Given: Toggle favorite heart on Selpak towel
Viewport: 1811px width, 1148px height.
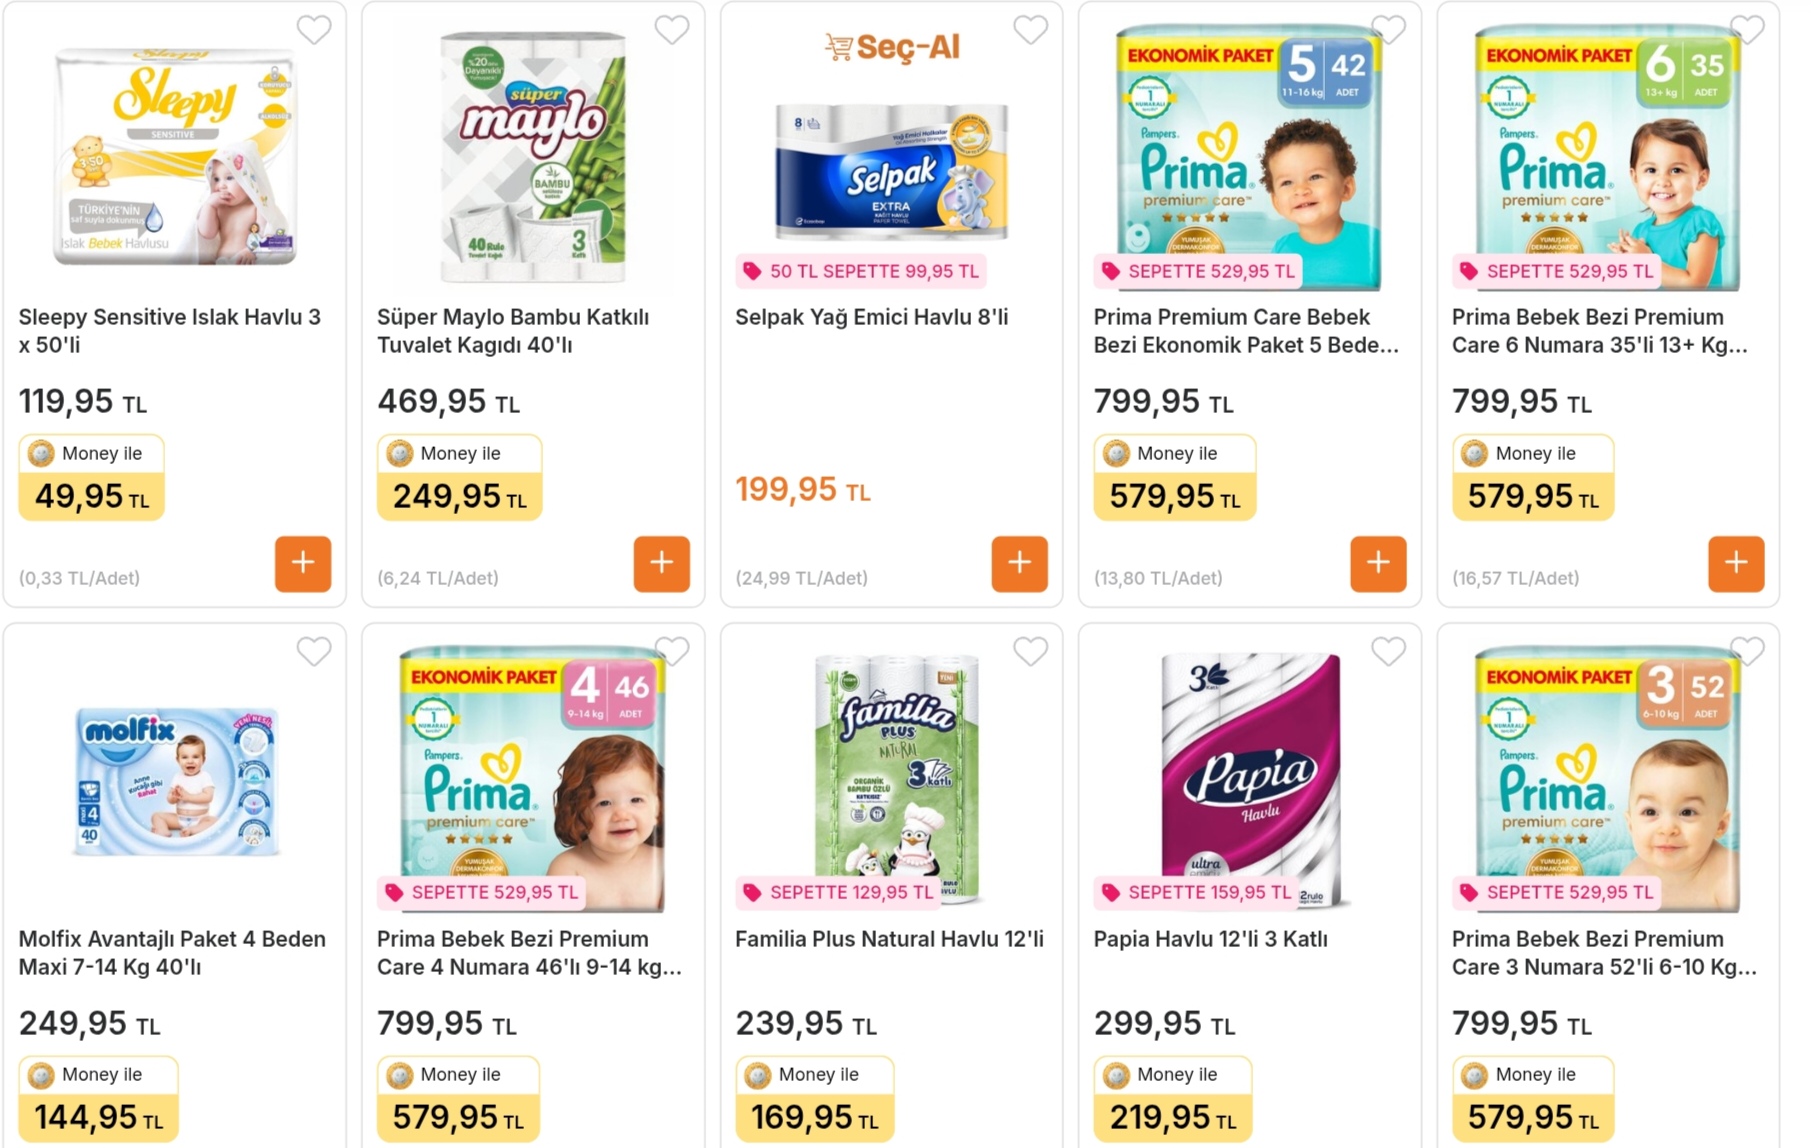Looking at the screenshot, I should (x=1030, y=30).
